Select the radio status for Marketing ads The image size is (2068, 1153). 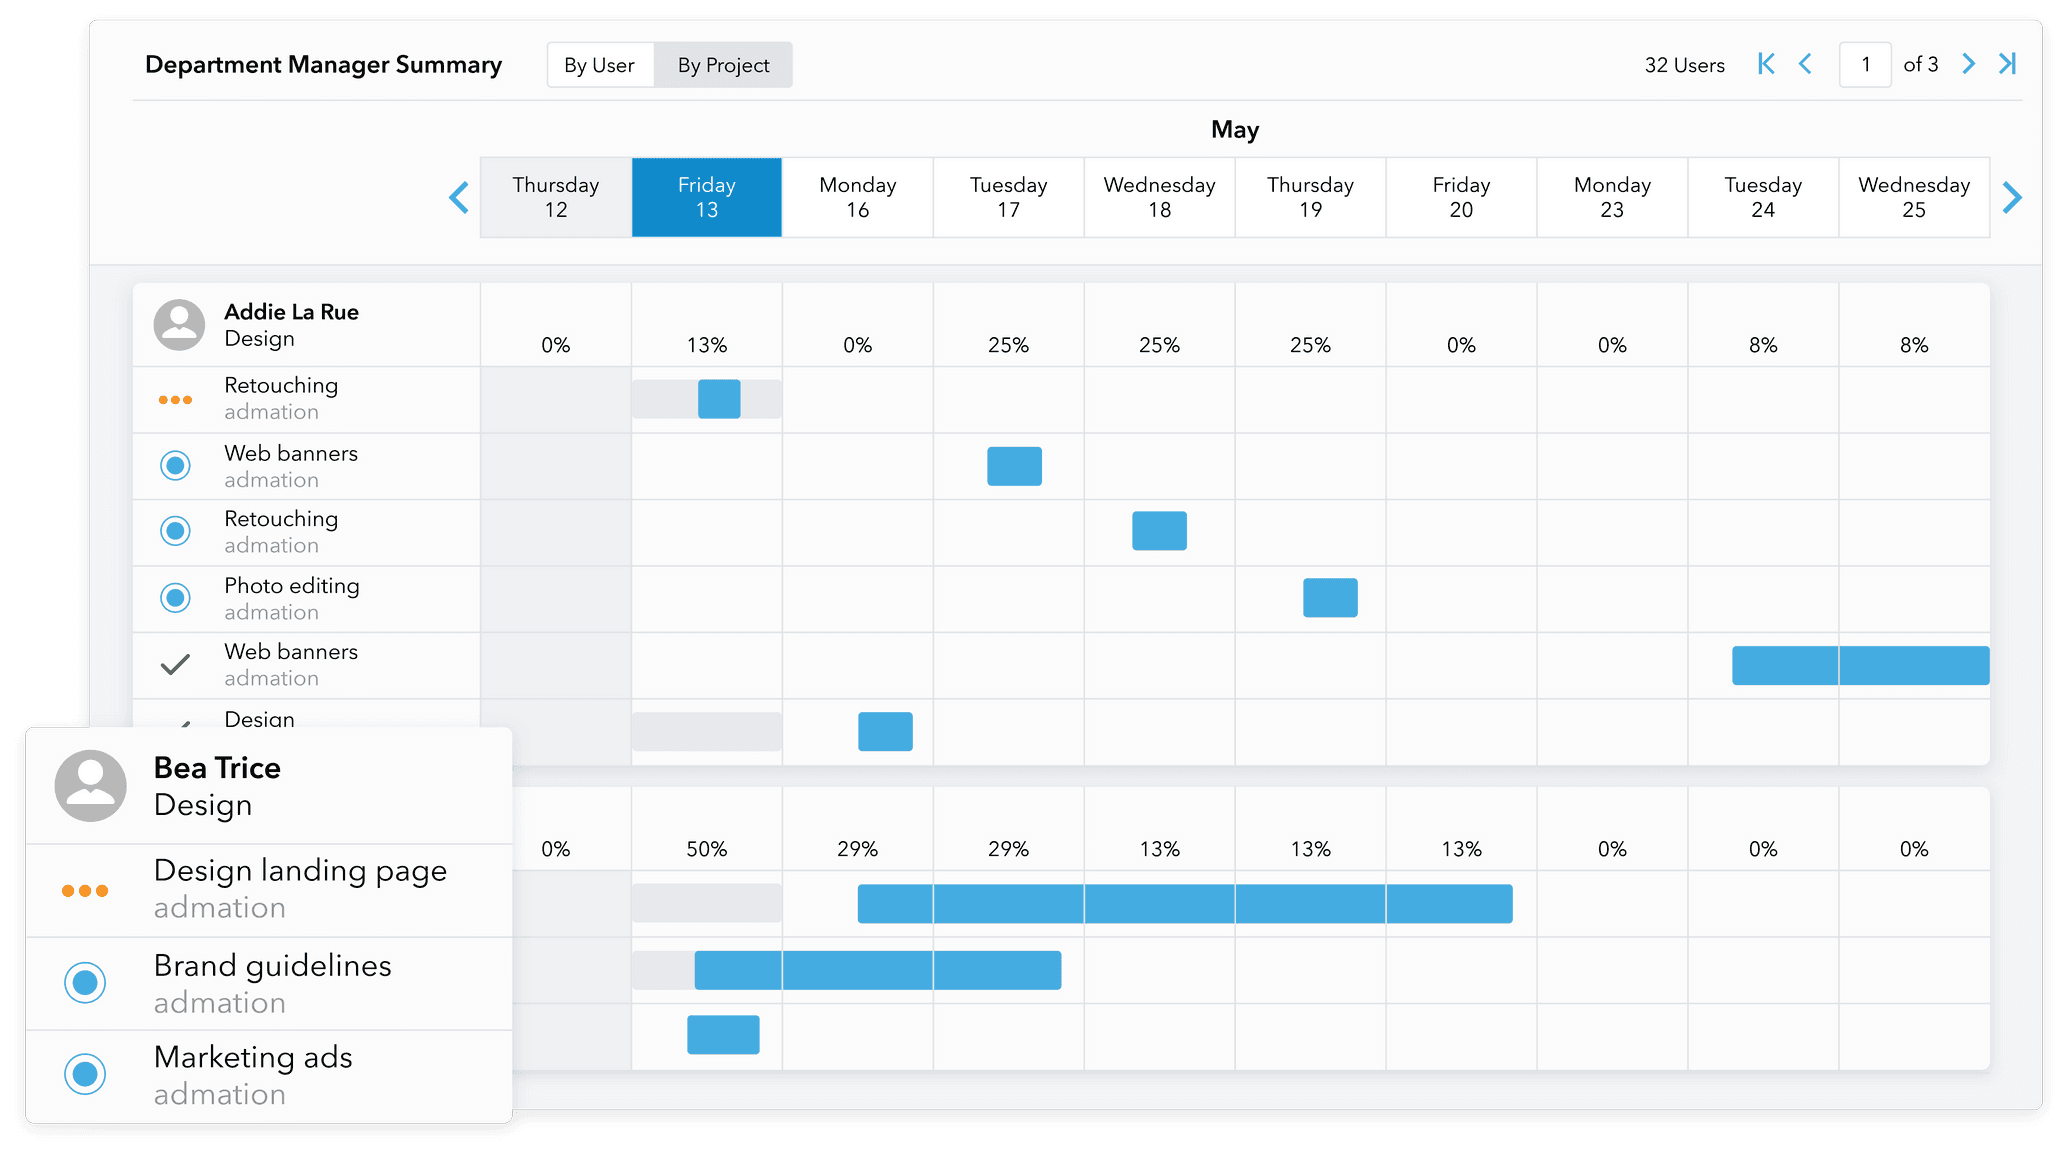(x=85, y=1074)
